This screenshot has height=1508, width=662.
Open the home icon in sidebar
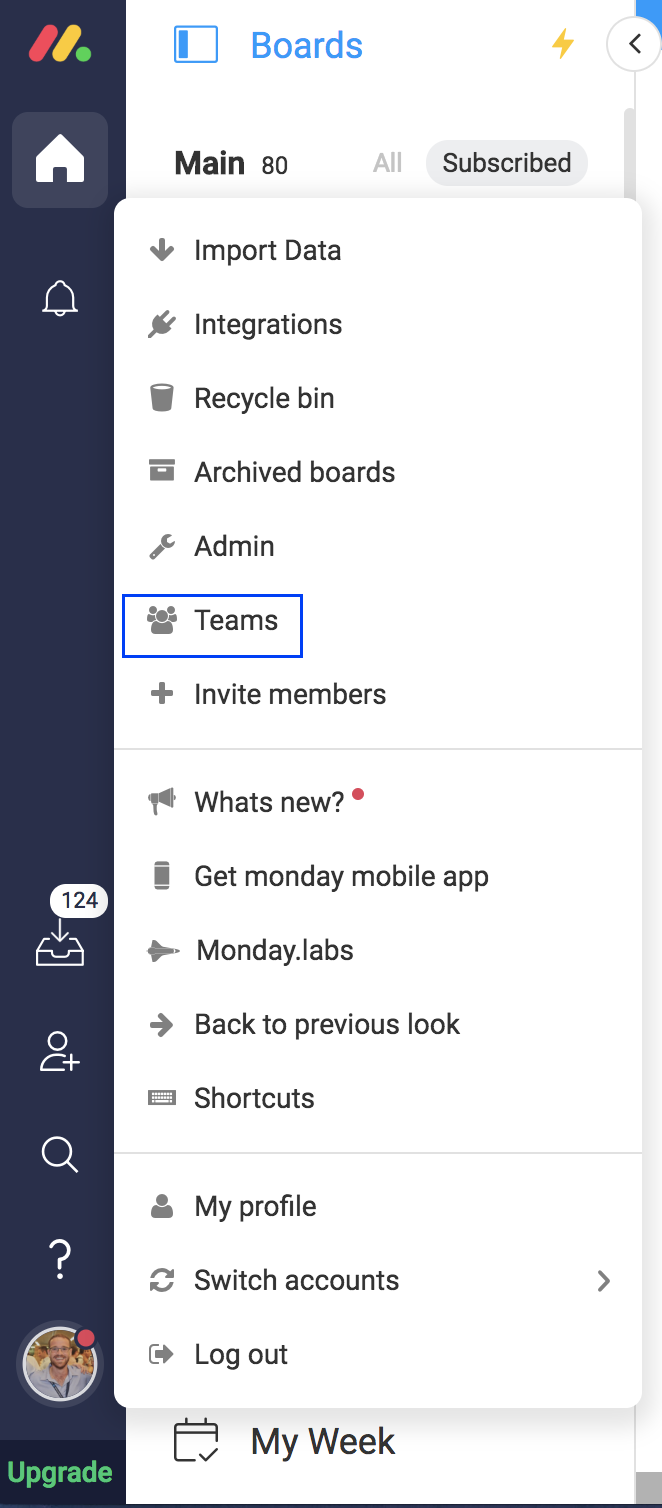pos(60,160)
